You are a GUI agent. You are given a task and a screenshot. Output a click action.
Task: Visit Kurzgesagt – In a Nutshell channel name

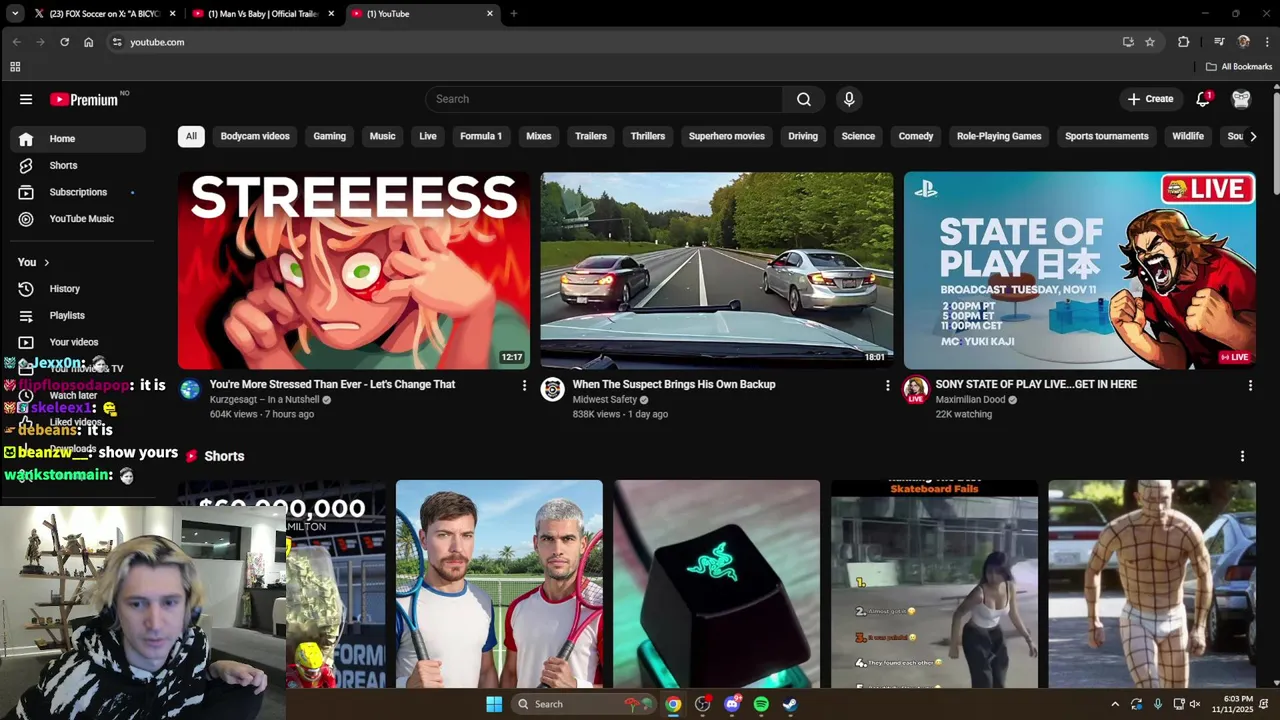tap(264, 400)
